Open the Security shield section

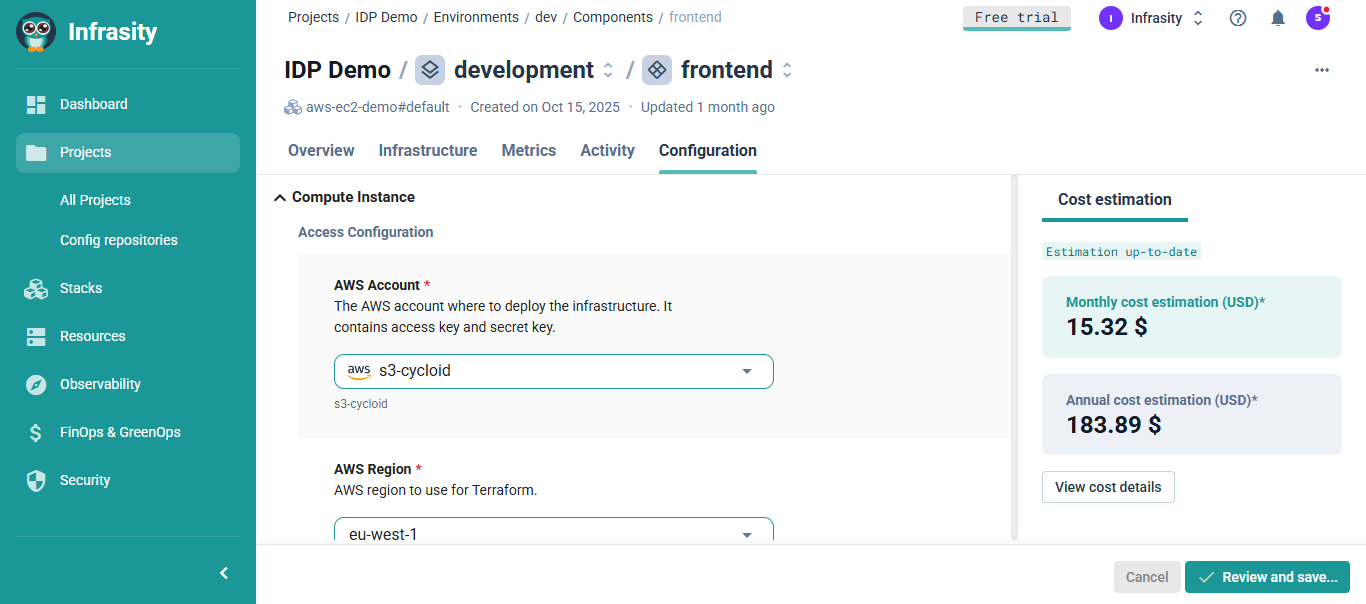click(37, 480)
